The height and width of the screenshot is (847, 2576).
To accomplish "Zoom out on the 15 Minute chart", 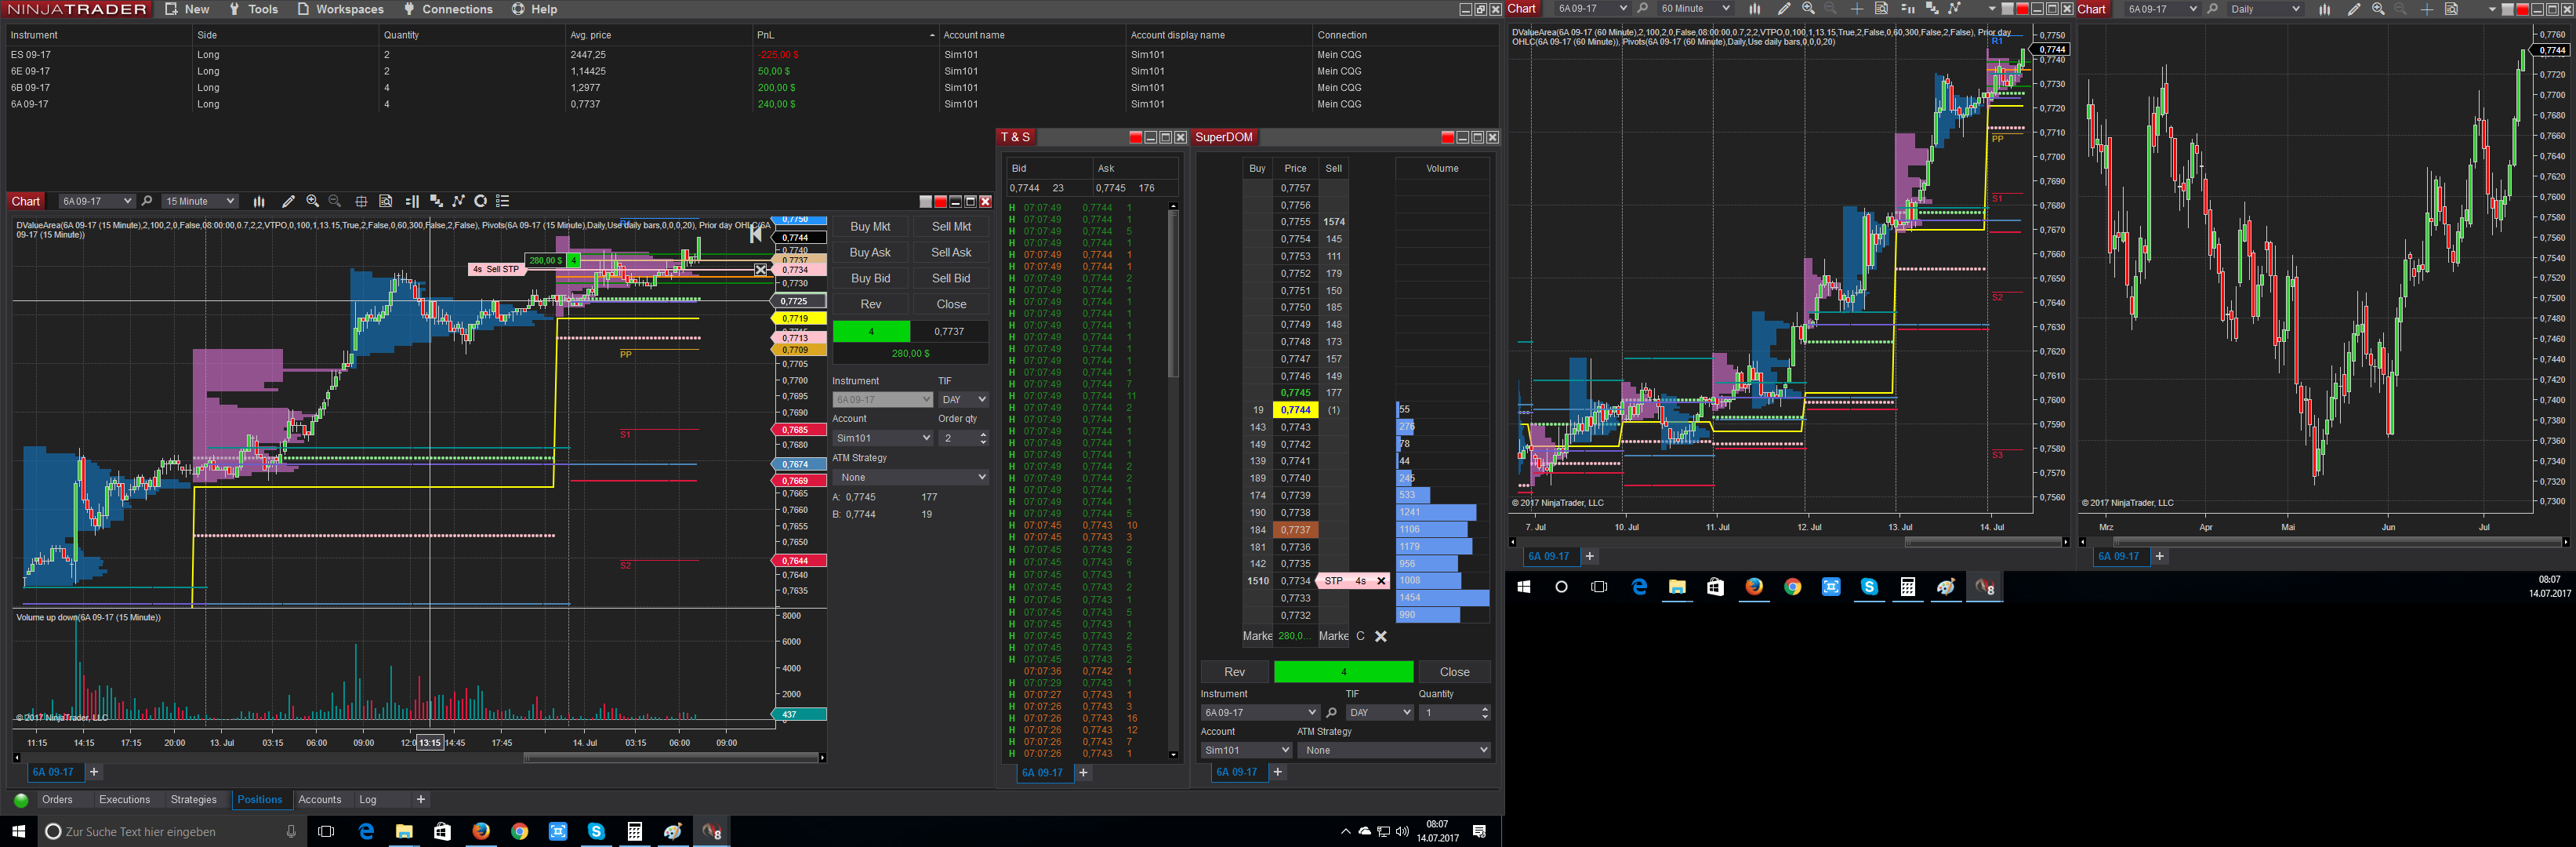I will [335, 201].
